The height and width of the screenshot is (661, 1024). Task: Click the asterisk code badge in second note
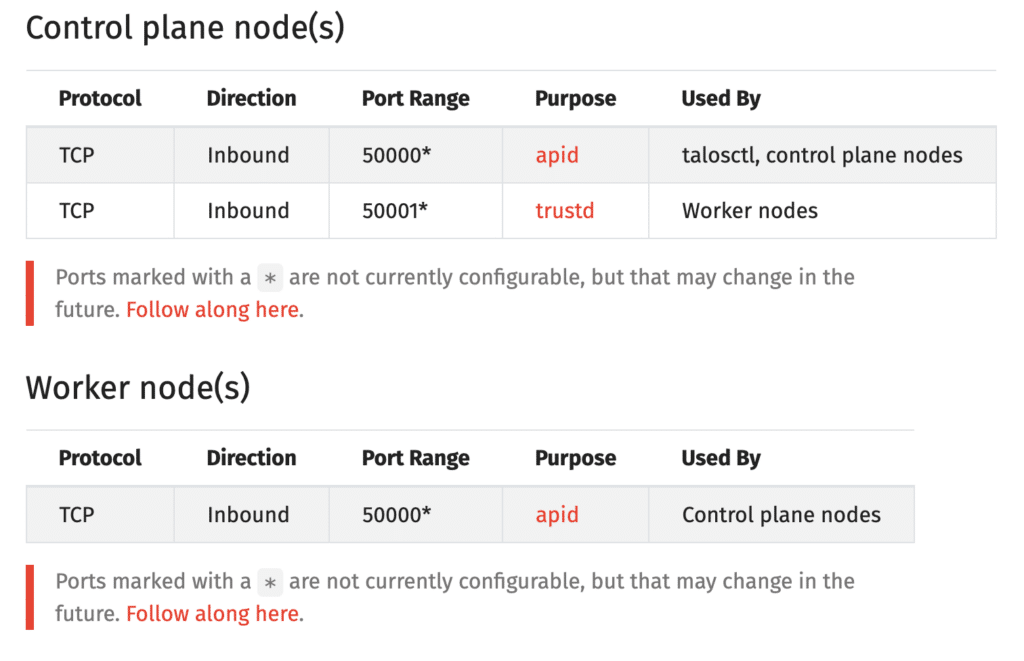coord(270,582)
